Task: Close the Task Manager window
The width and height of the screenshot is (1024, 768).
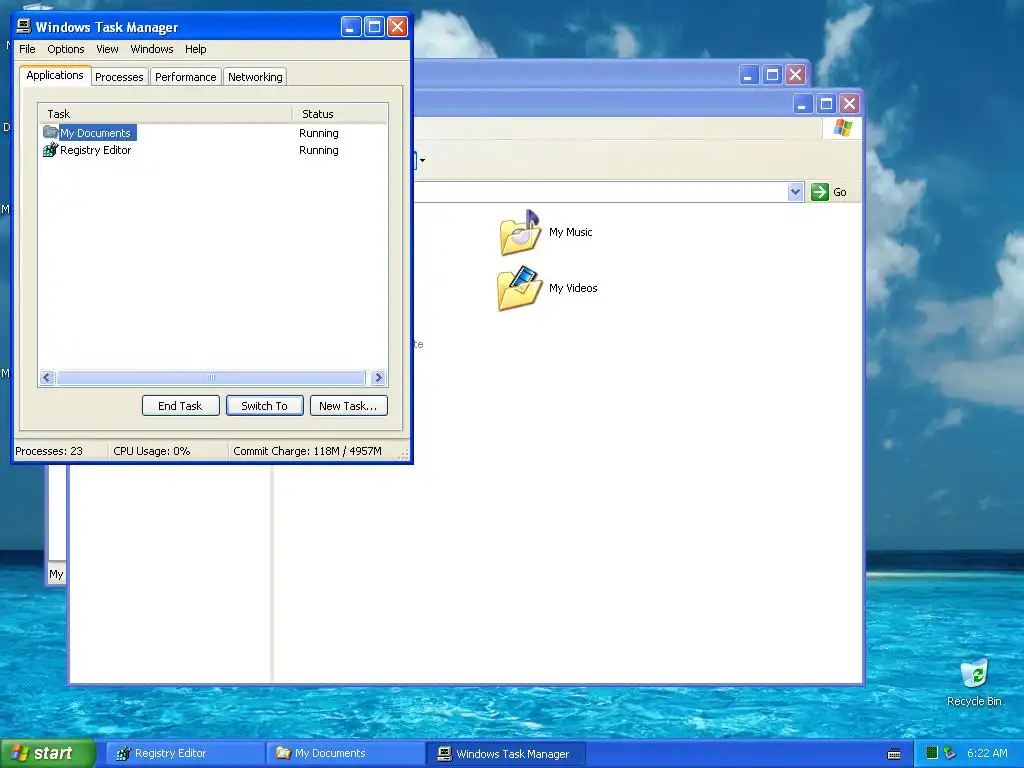Action: [x=397, y=27]
